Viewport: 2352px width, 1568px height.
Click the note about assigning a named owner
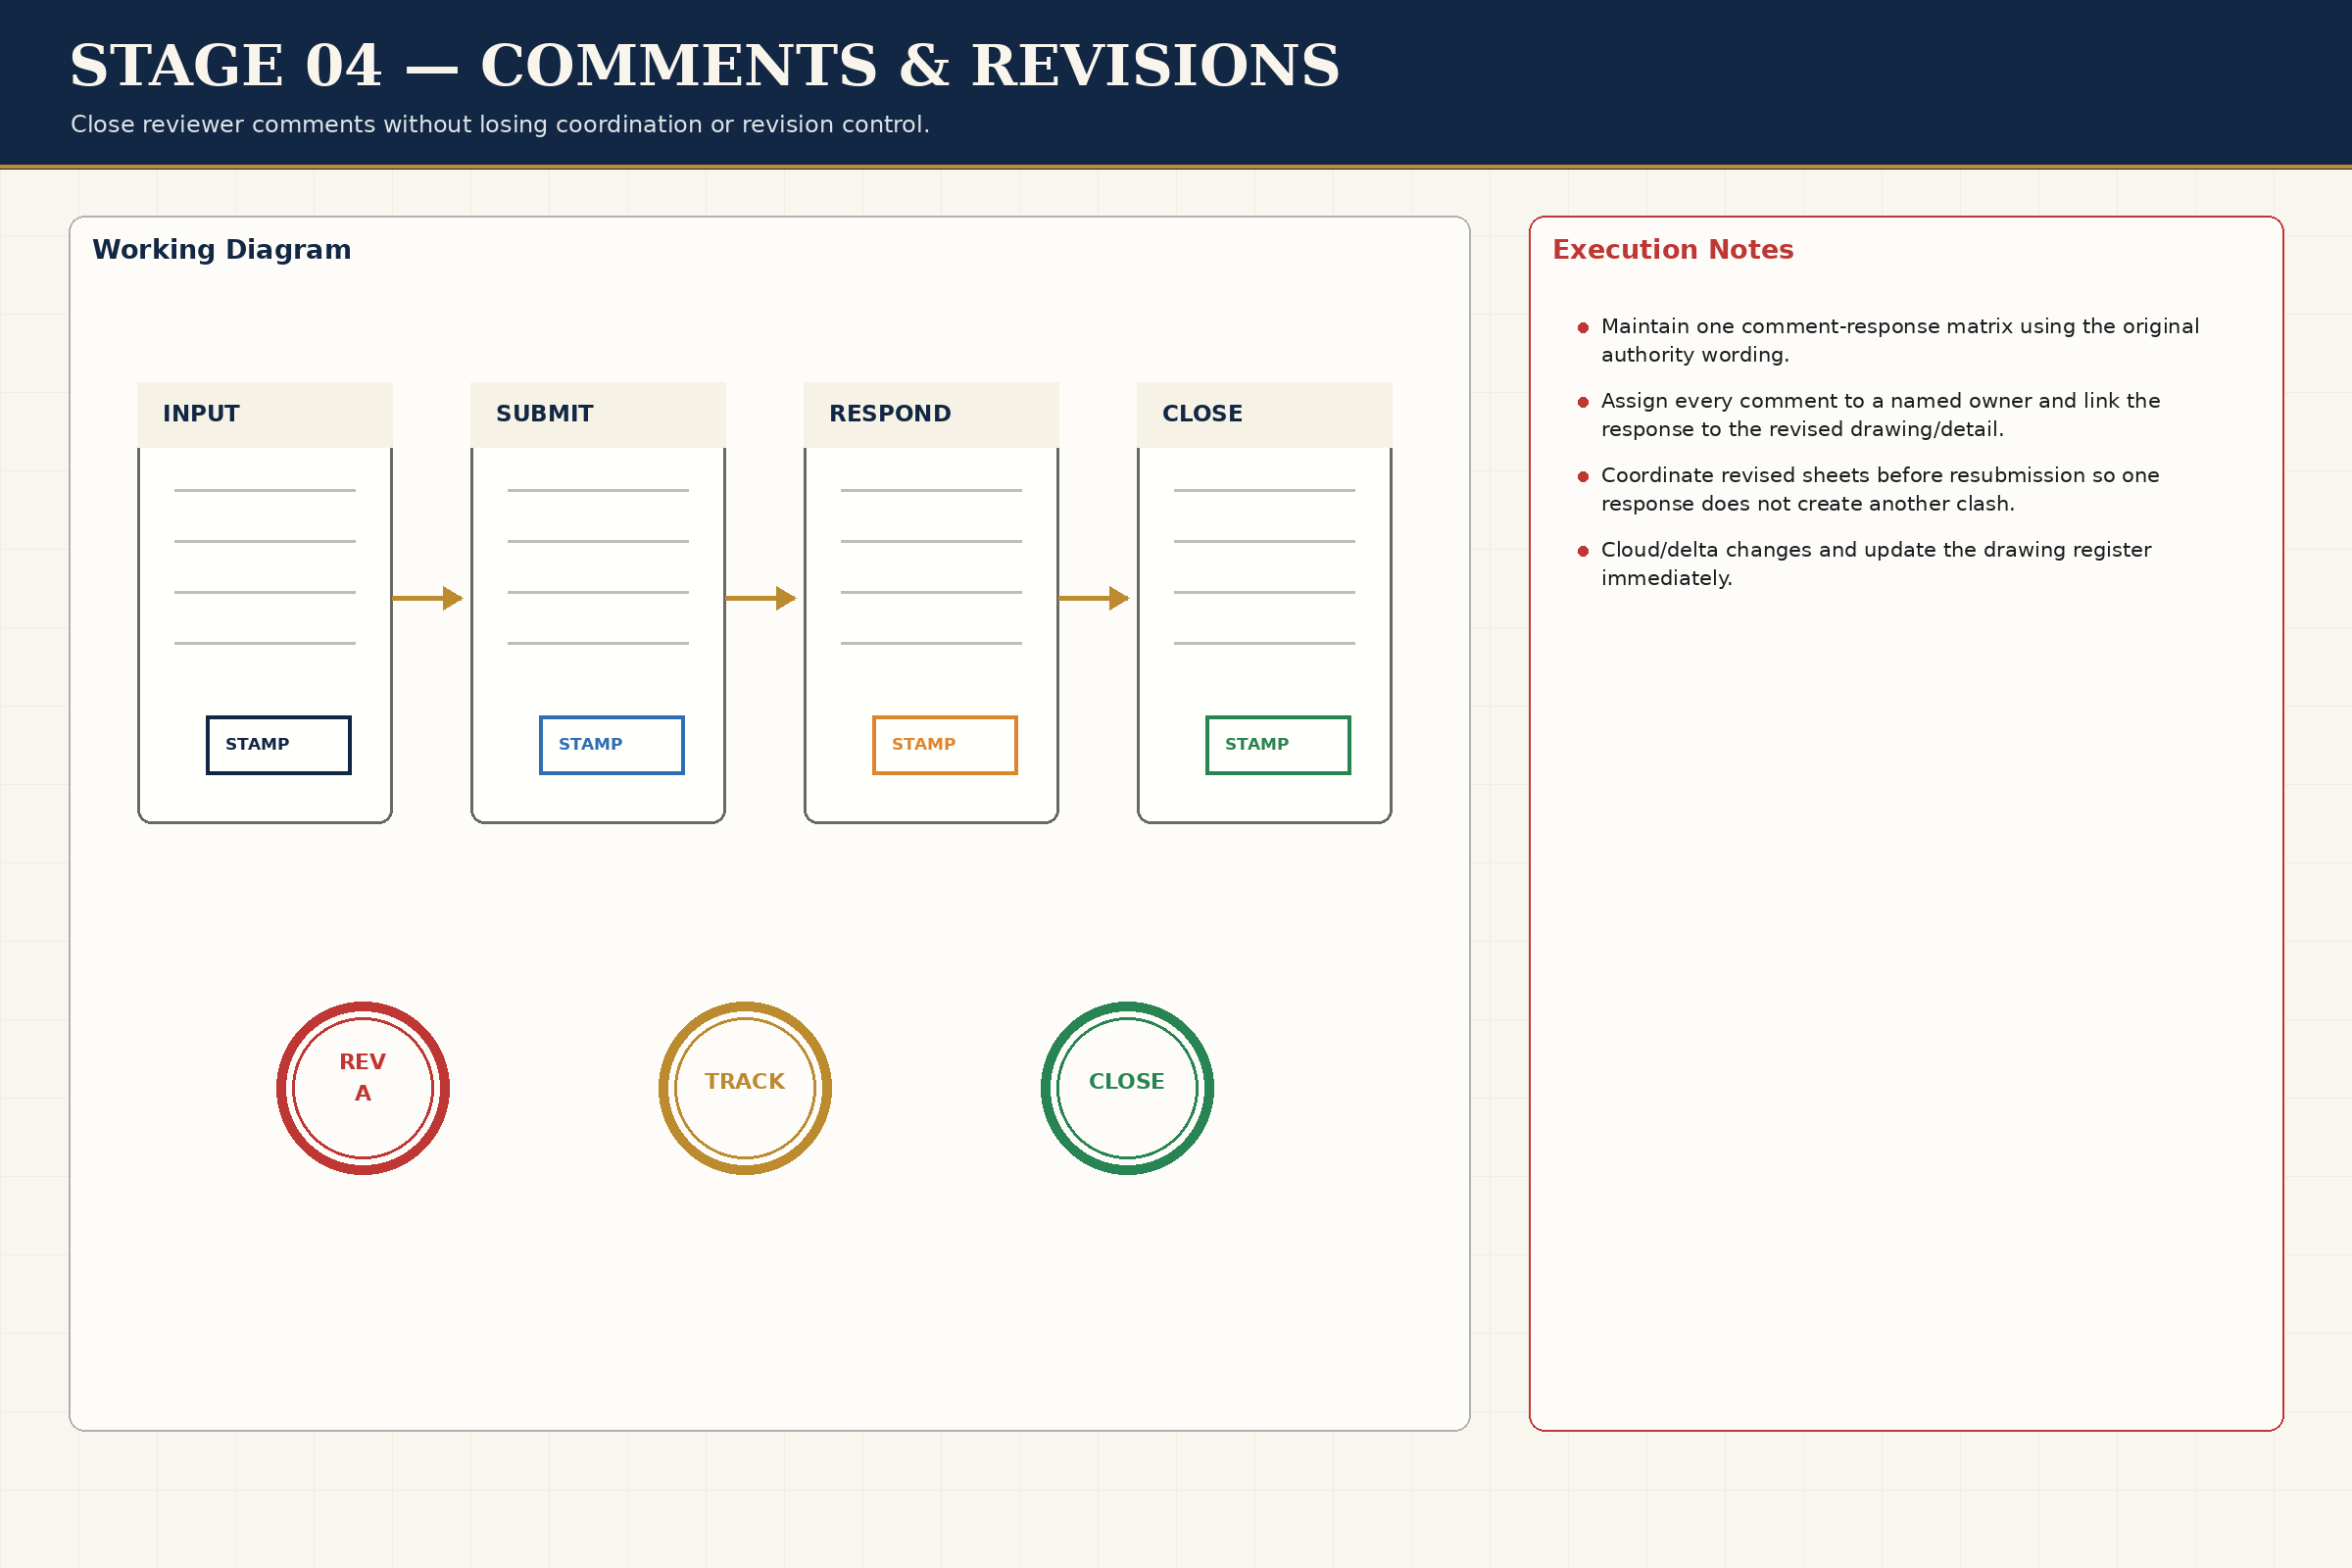[x=1881, y=415]
